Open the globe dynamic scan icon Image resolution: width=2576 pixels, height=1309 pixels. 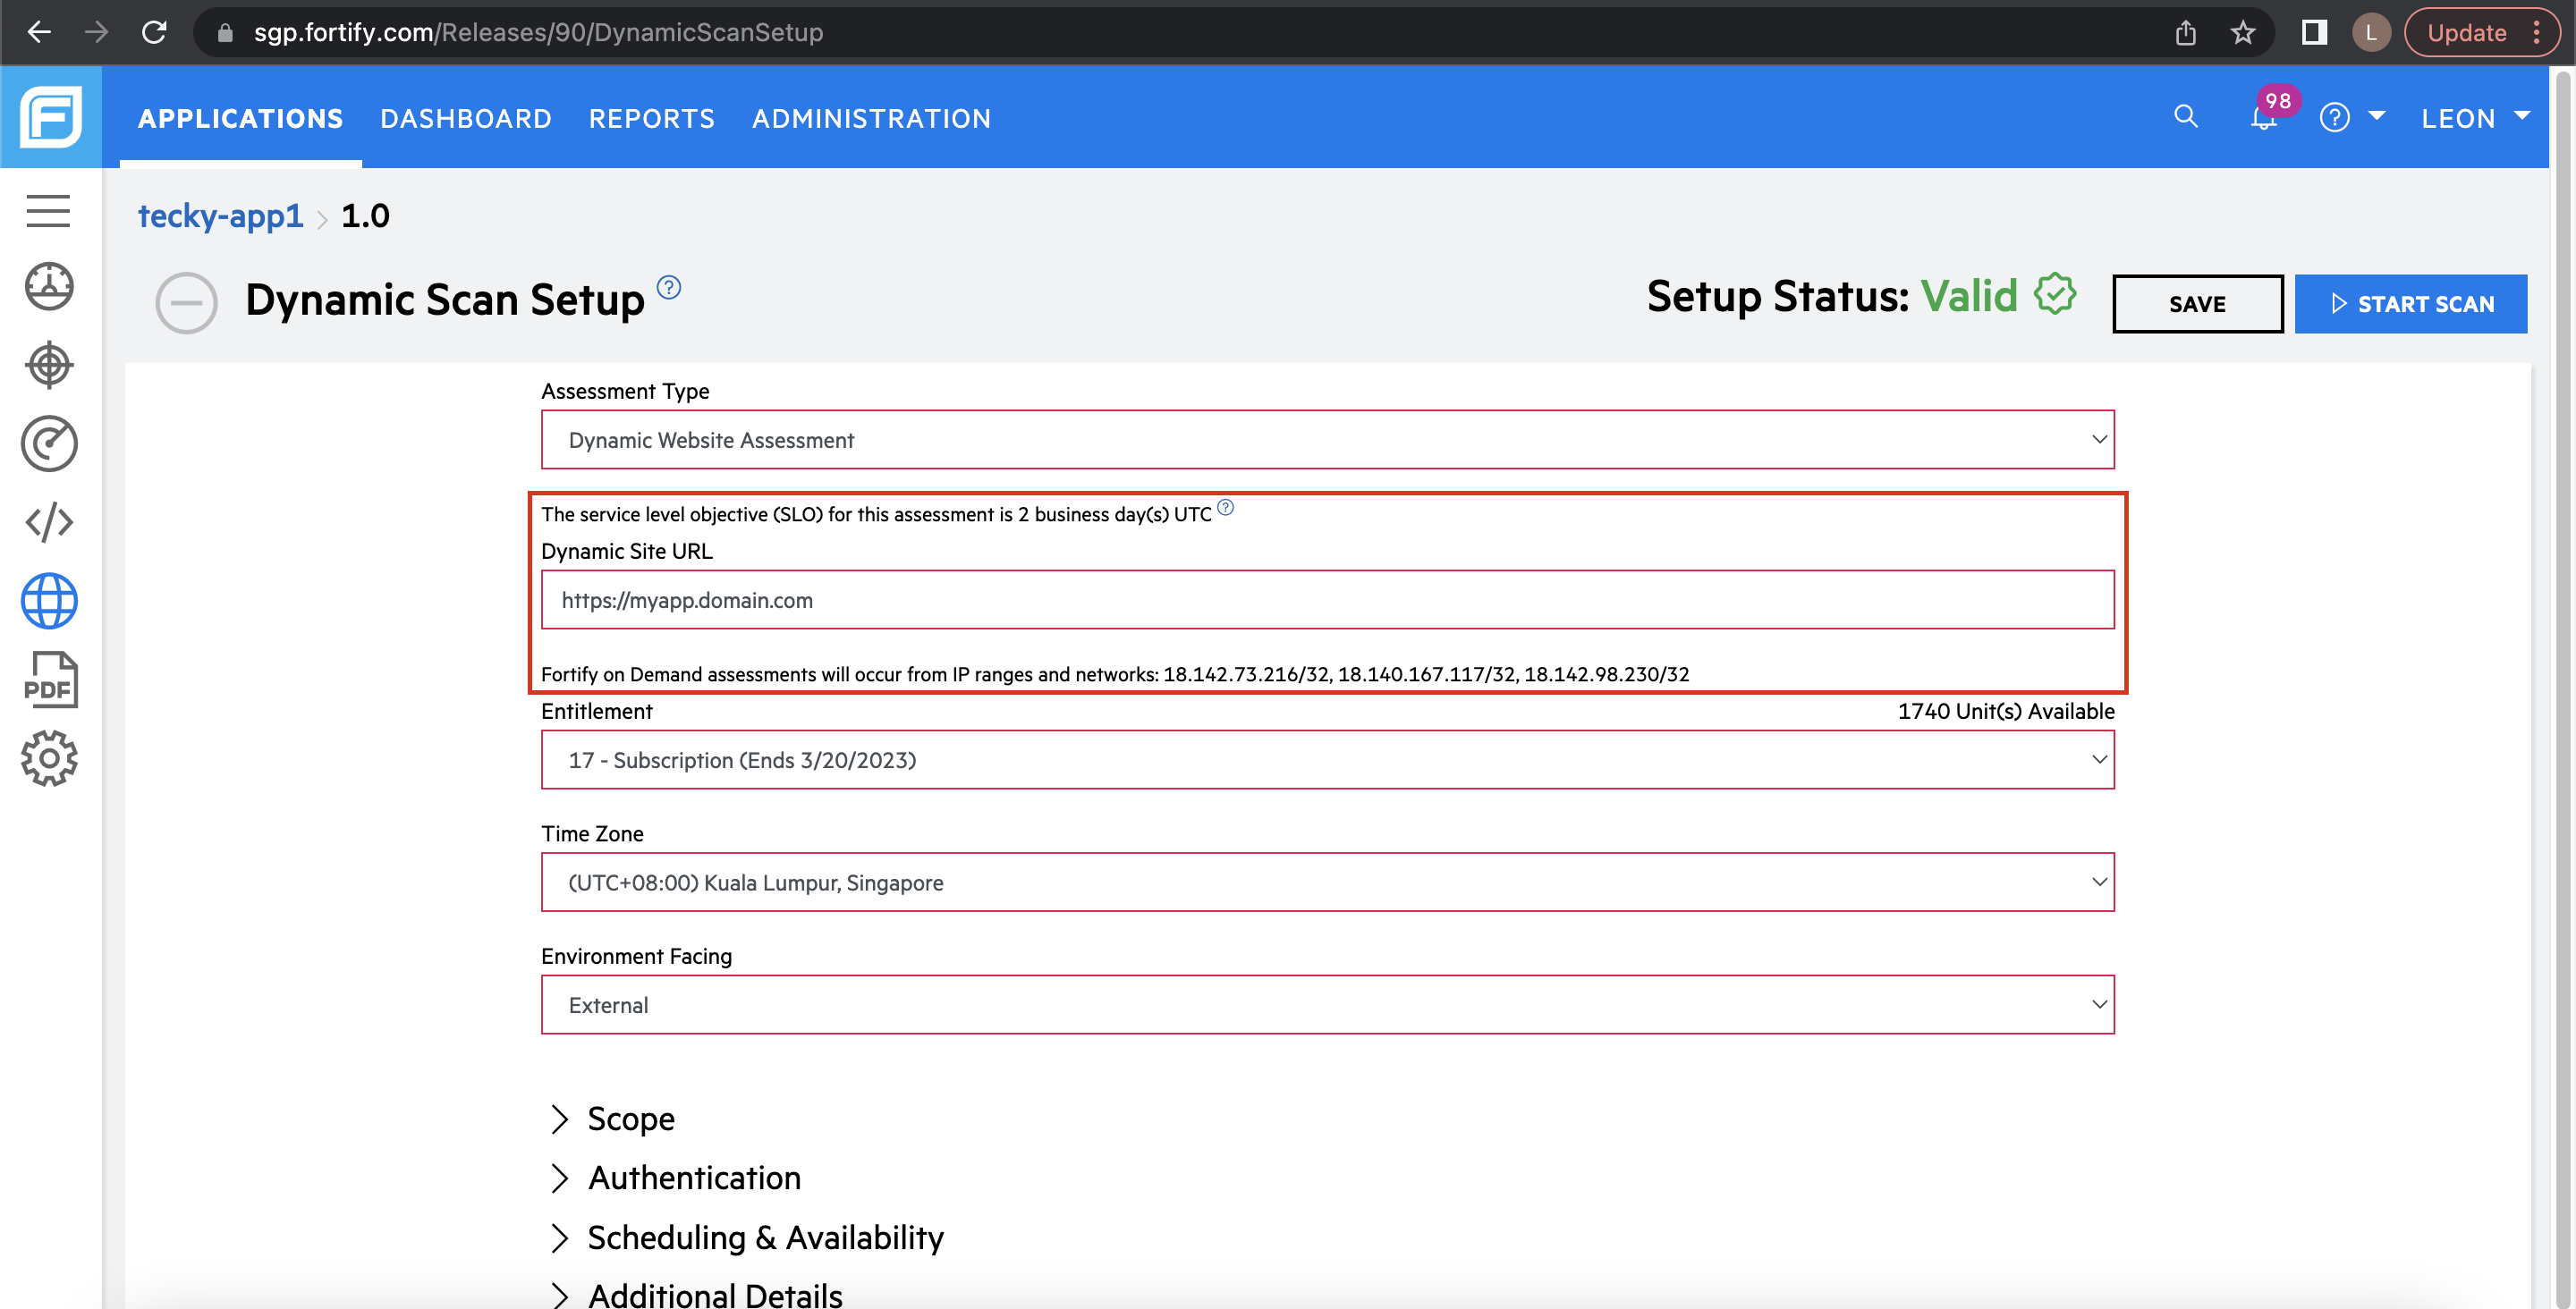[x=48, y=601]
